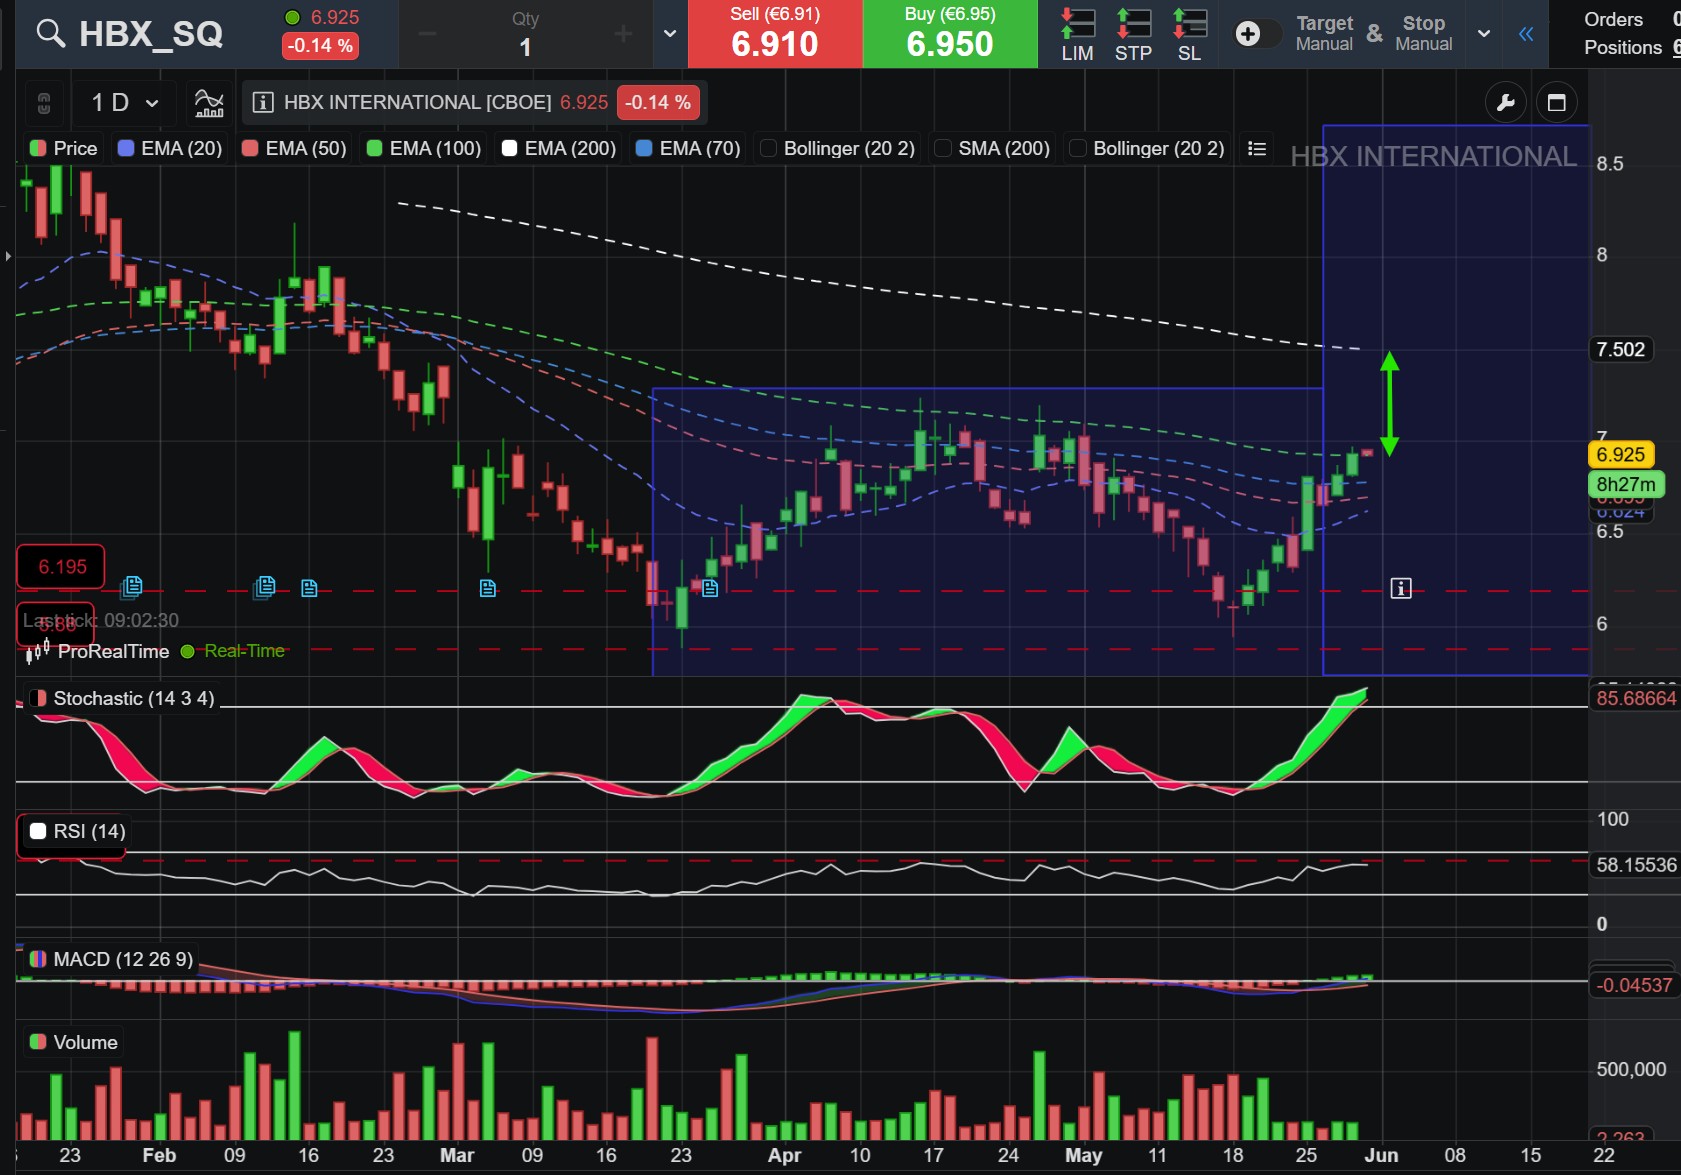Click the maximize chart window icon
This screenshot has width=1681, height=1175.
click(1556, 102)
